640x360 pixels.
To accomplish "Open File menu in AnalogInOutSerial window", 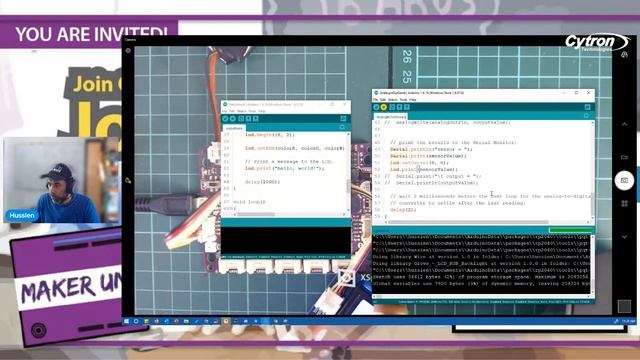I will pos(376,100).
